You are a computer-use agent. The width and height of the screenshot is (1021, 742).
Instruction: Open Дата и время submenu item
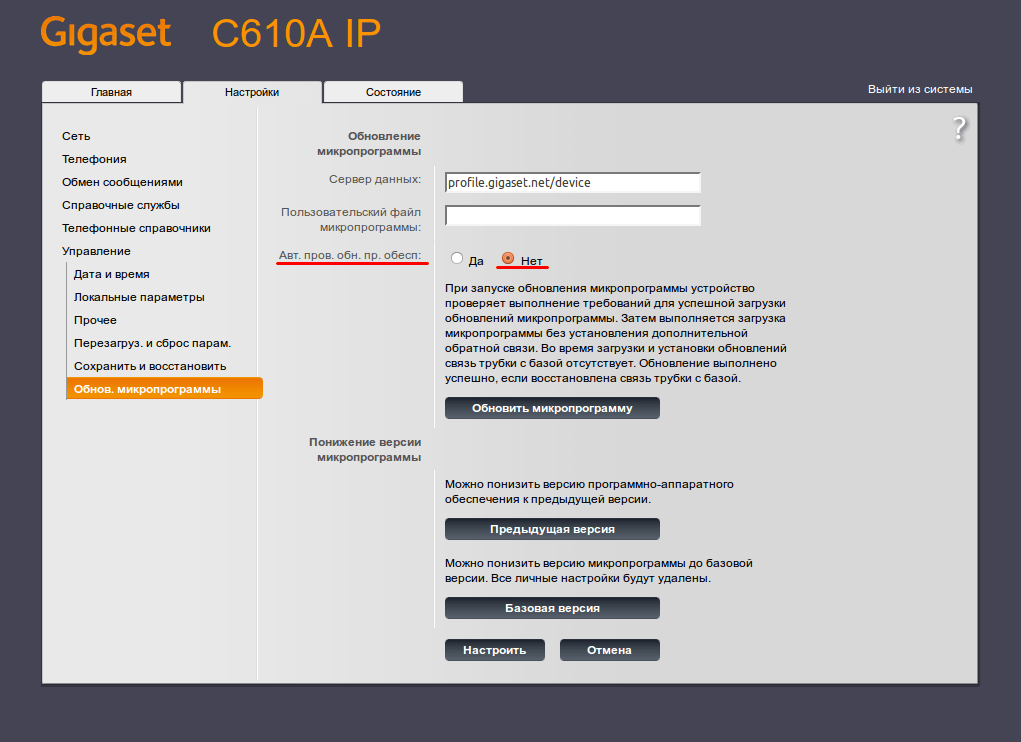point(111,274)
